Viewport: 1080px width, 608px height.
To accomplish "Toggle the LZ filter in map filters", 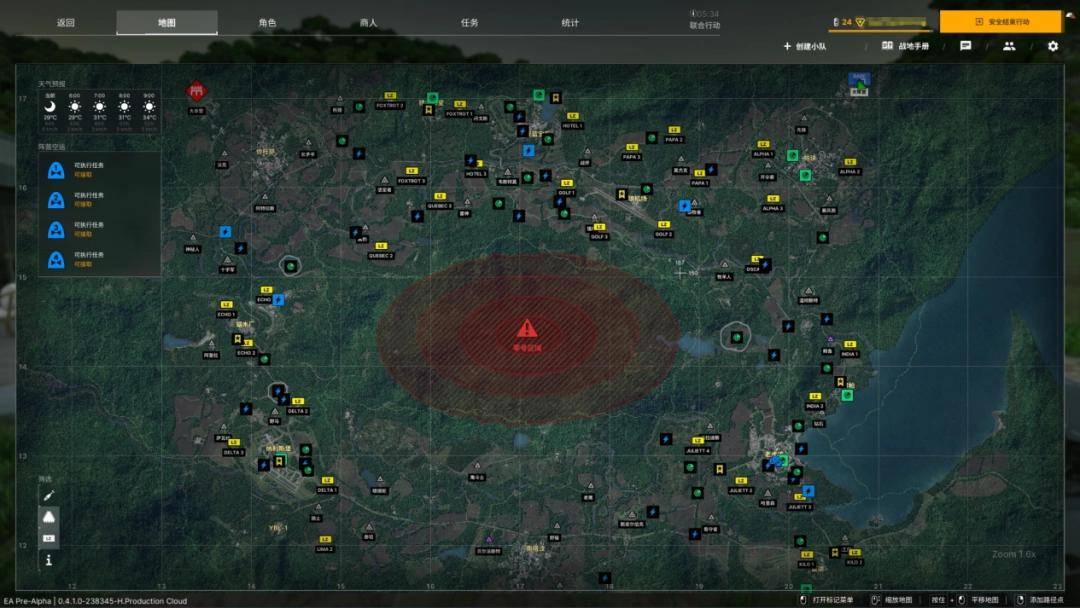I will click(48, 539).
